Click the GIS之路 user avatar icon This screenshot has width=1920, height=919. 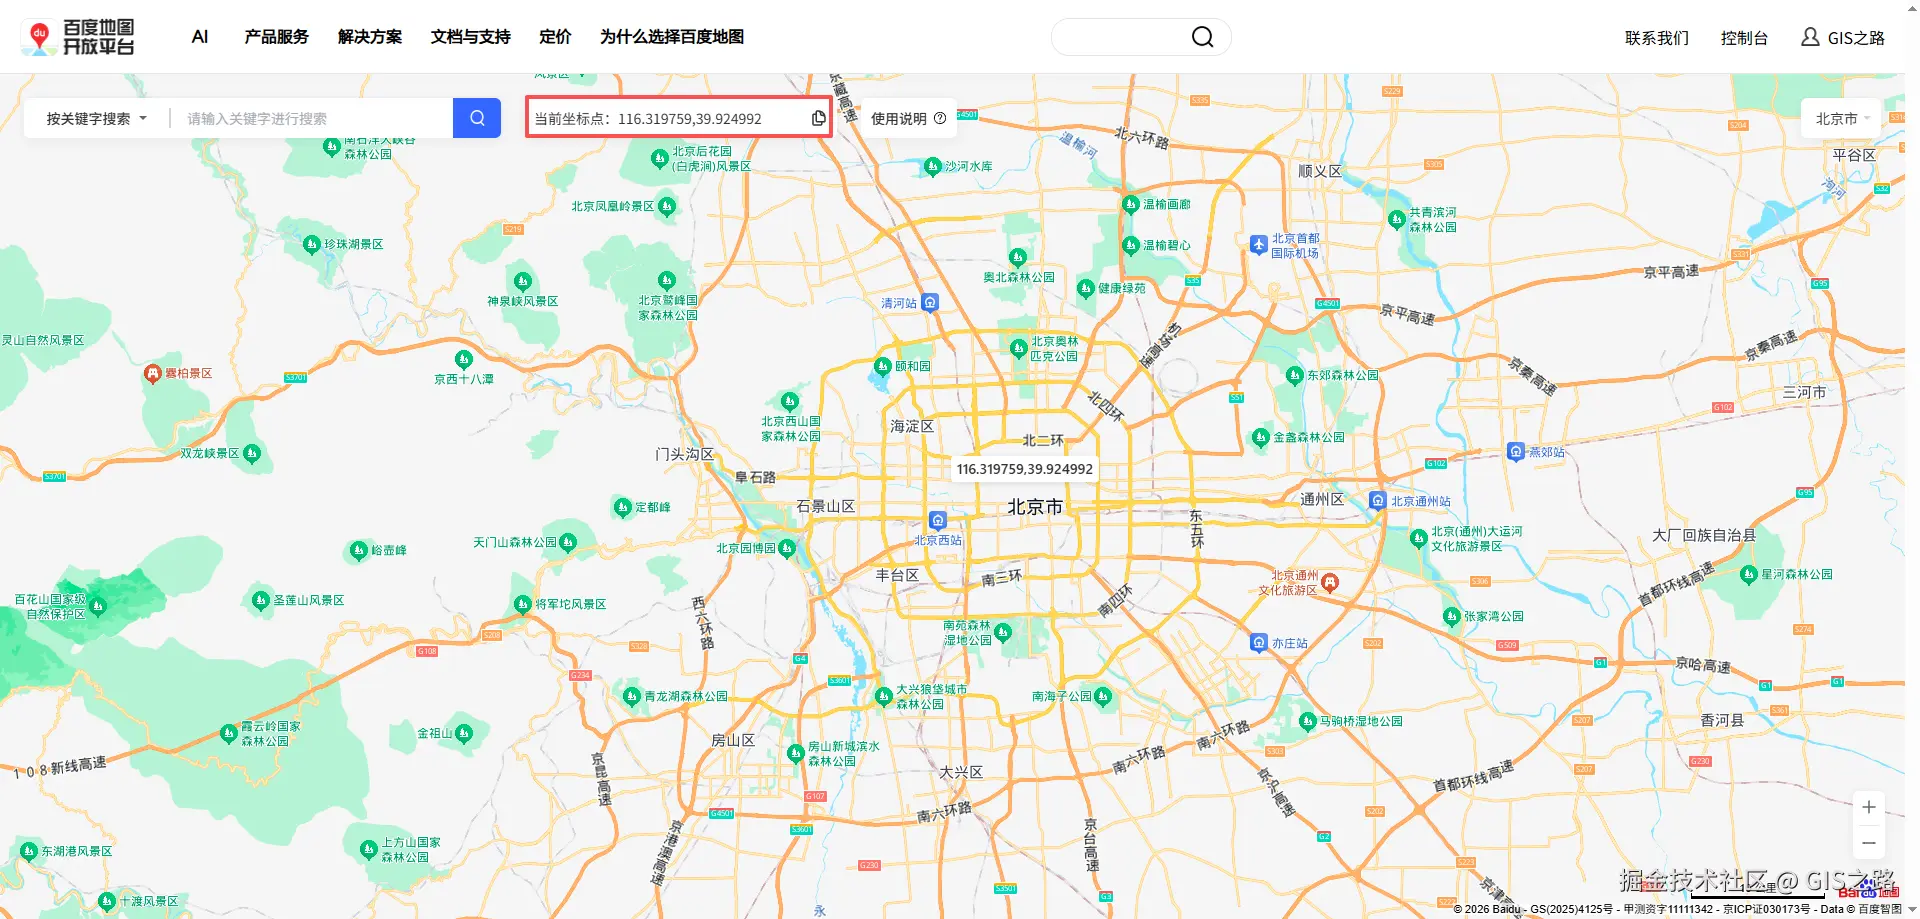coord(1810,37)
